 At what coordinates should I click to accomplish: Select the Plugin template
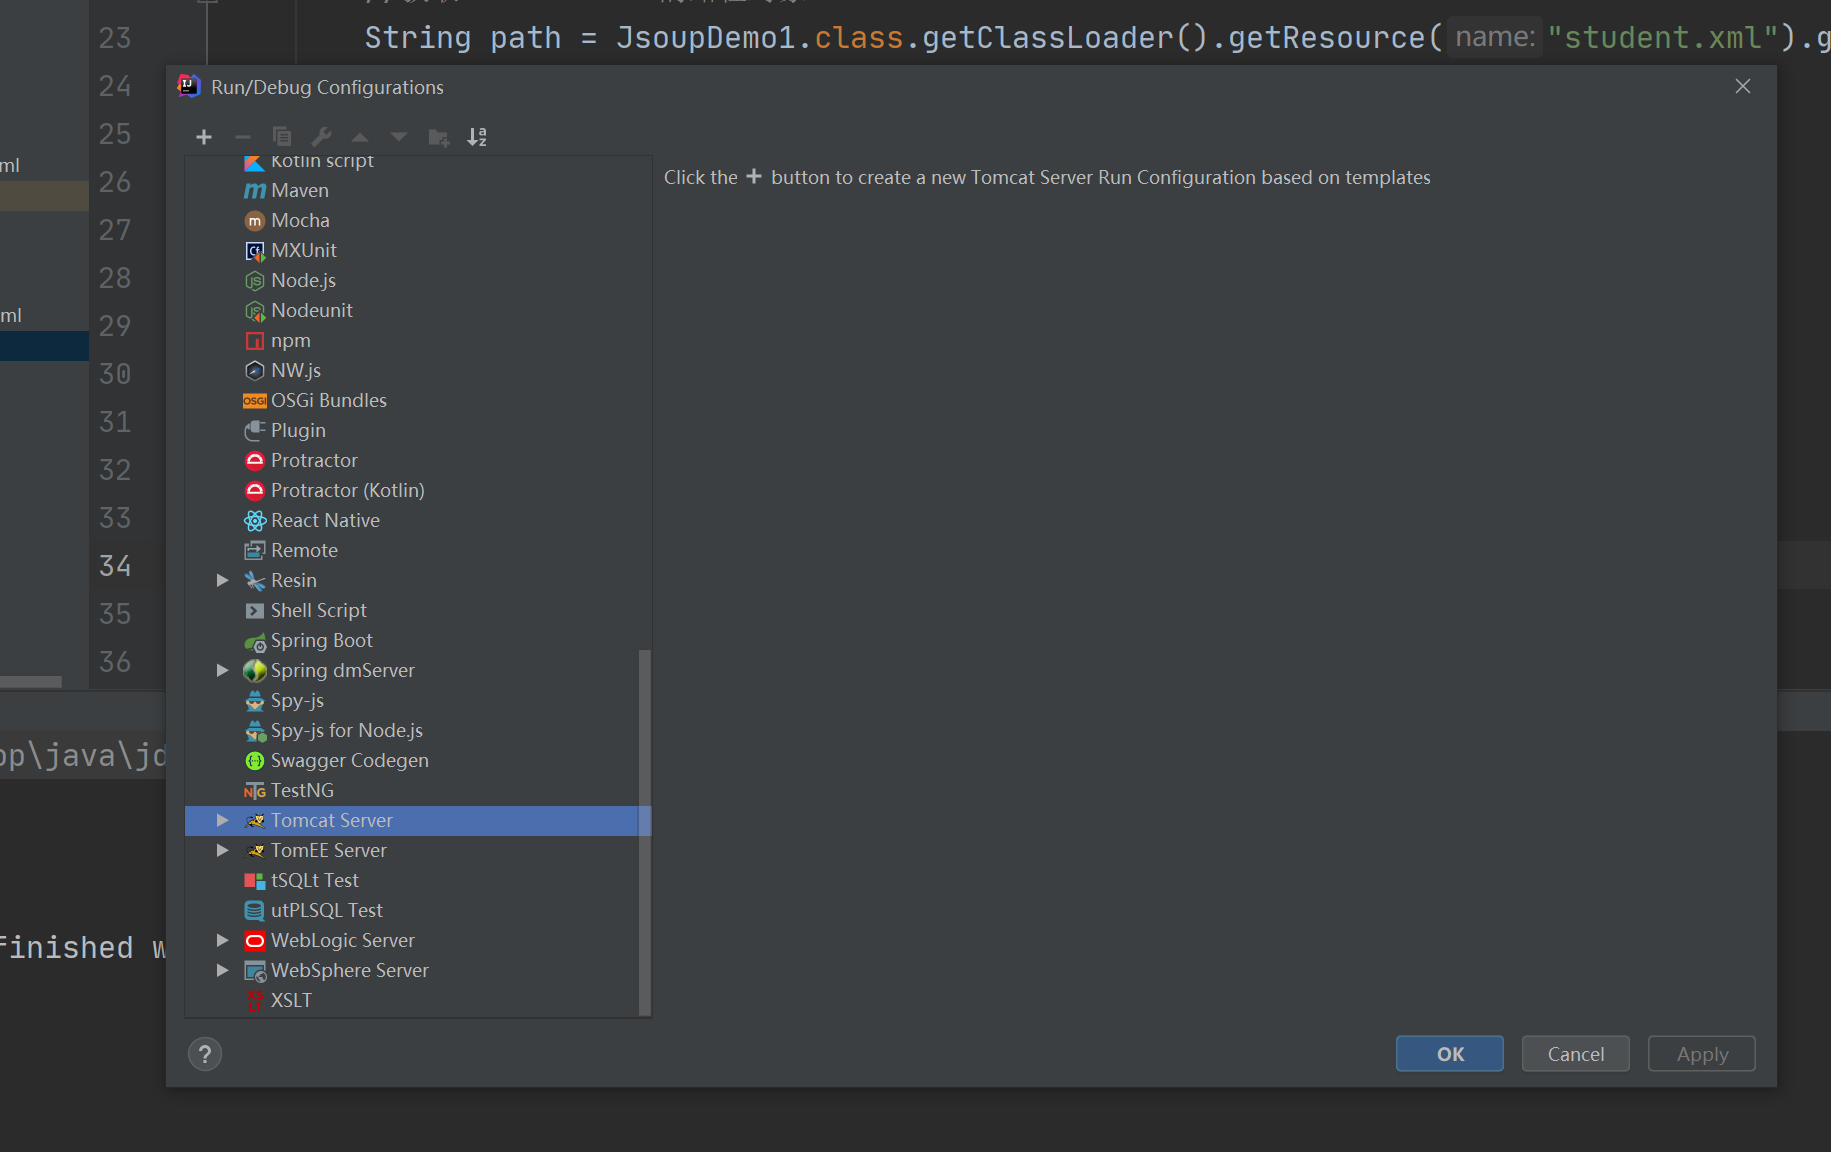tap(418, 430)
